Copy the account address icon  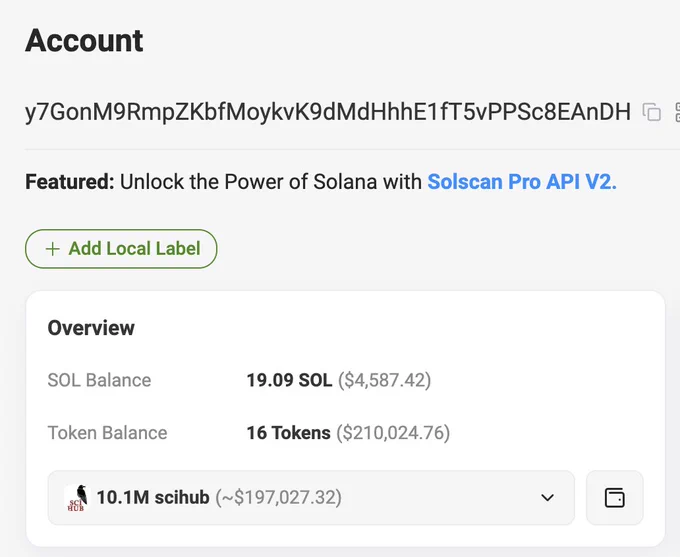point(651,112)
